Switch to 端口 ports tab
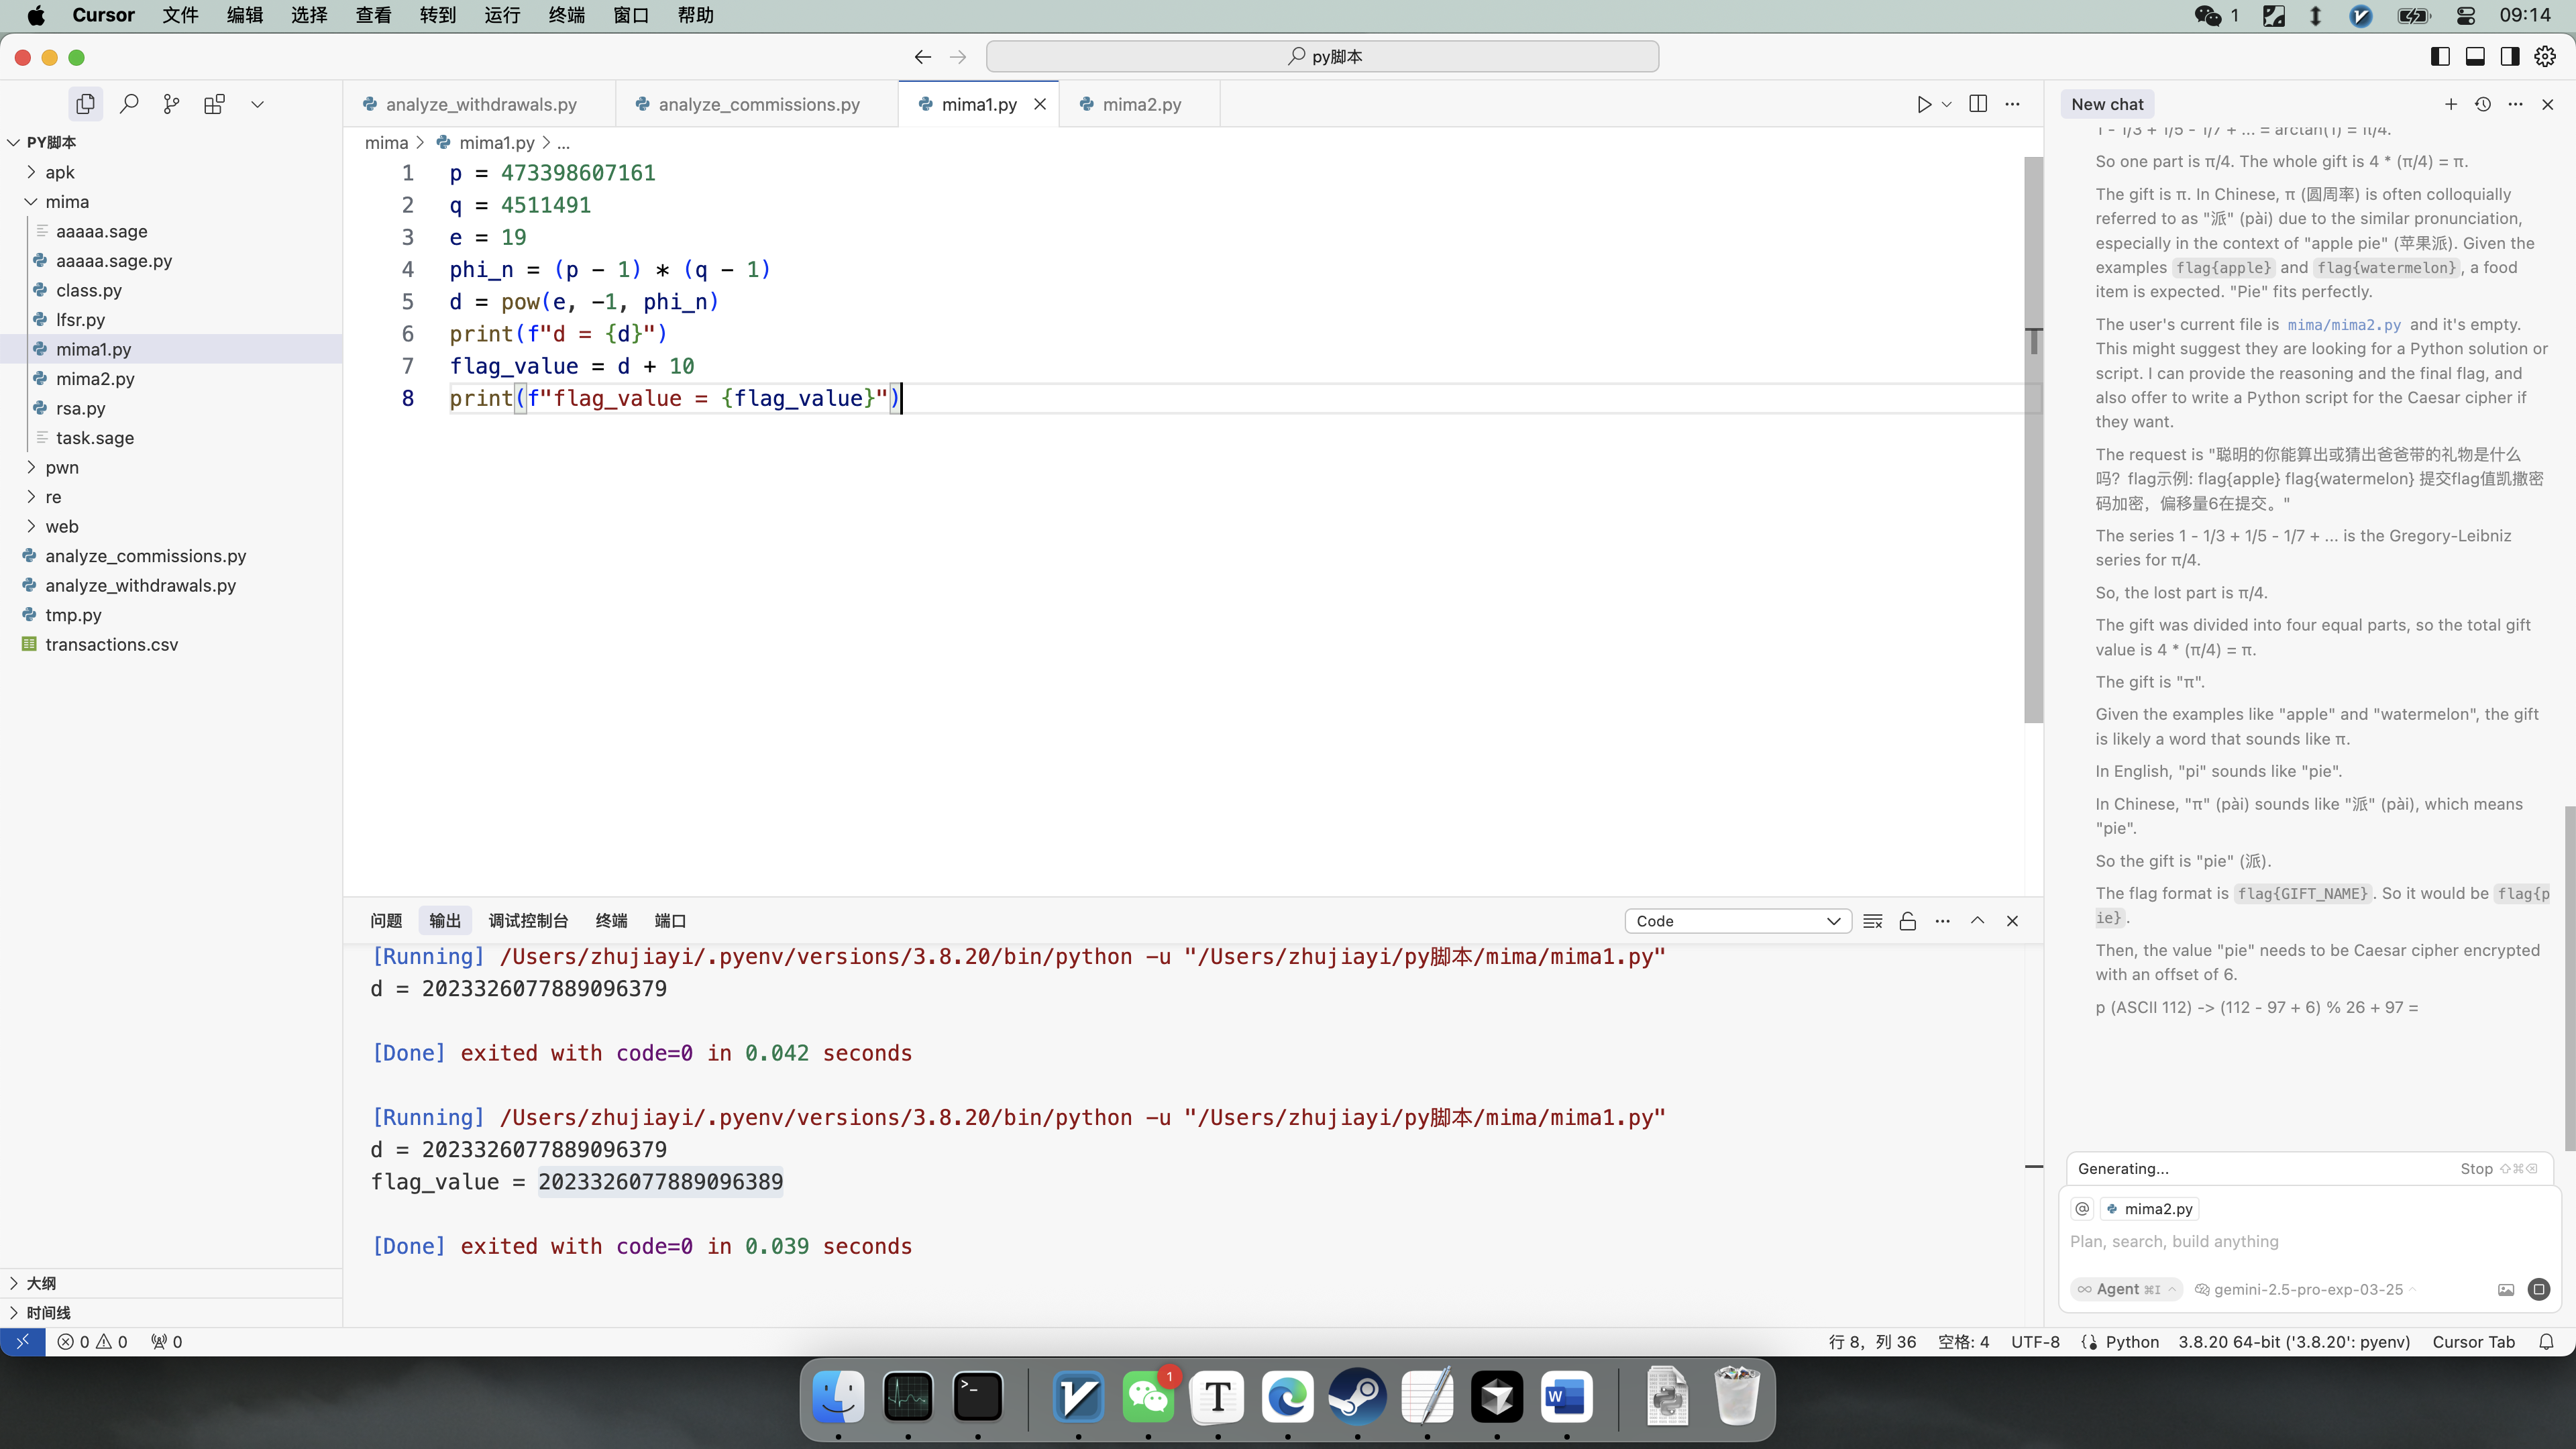 coord(670,921)
